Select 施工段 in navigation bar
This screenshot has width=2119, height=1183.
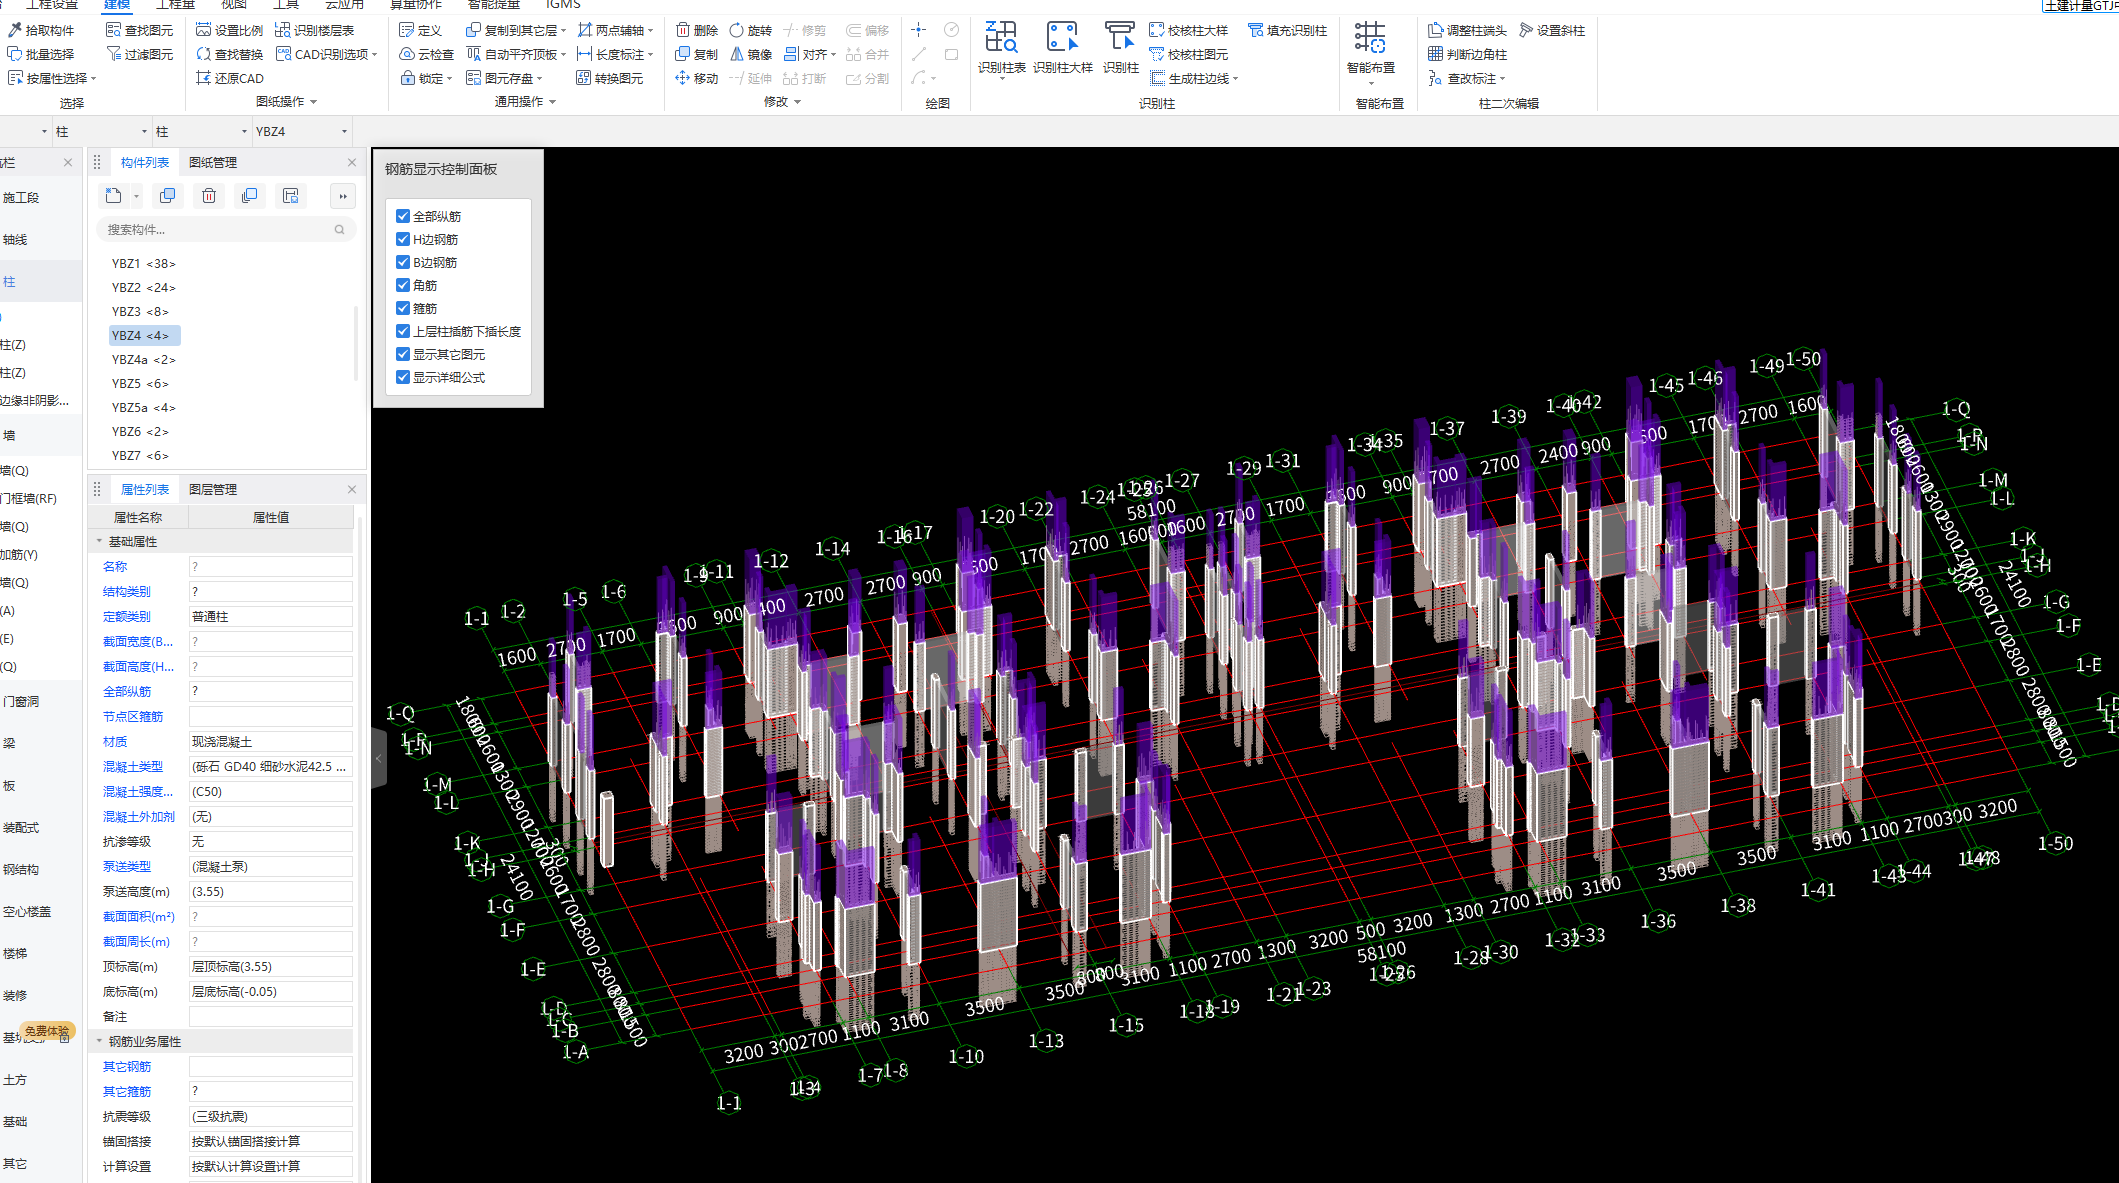pyautogui.click(x=21, y=198)
